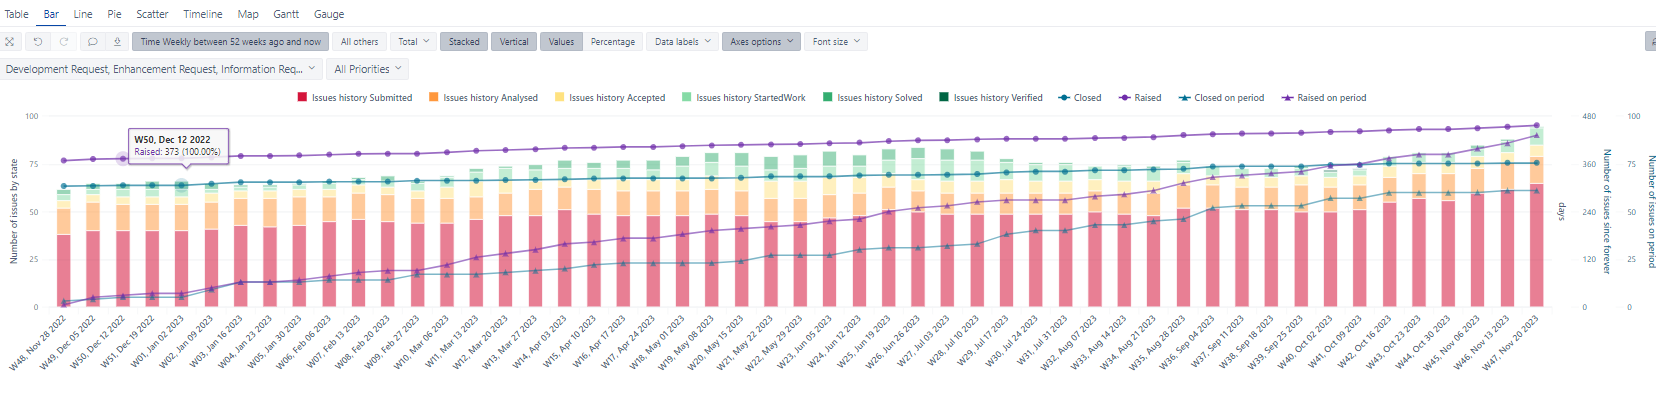Viewport: 1656px width, 394px height.
Task: Click the undo arrow icon
Action: (x=38, y=42)
